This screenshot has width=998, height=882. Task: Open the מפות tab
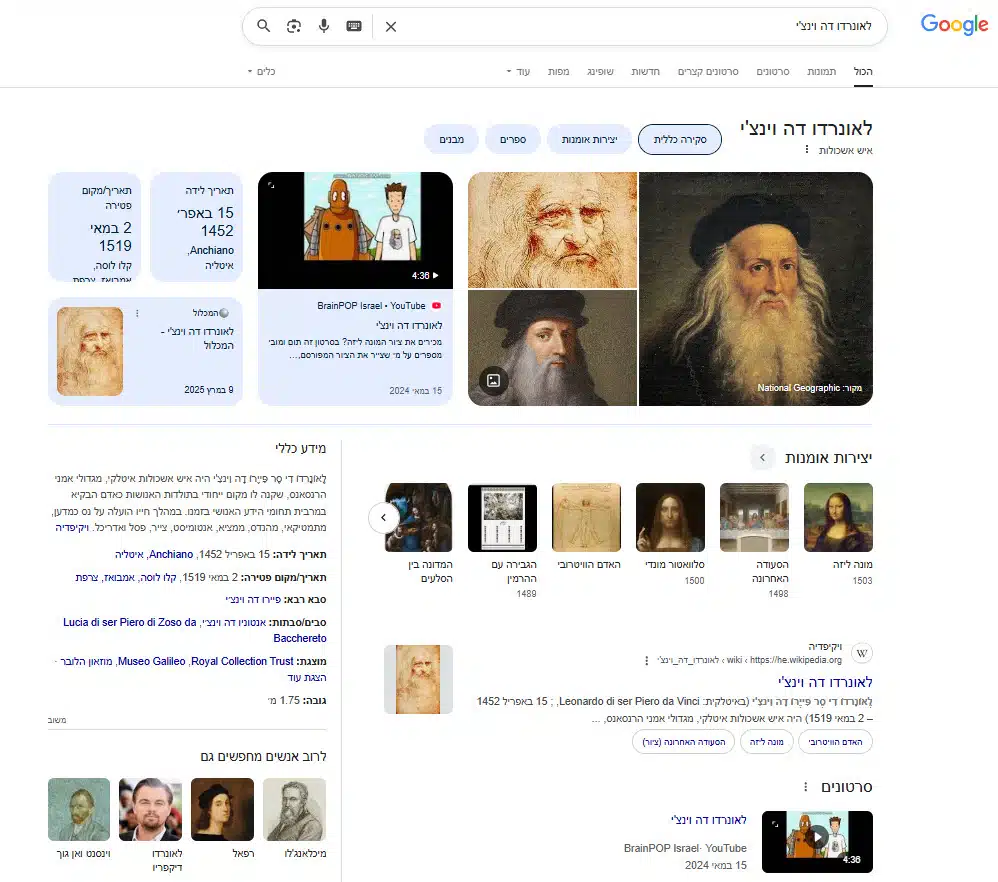(558, 71)
